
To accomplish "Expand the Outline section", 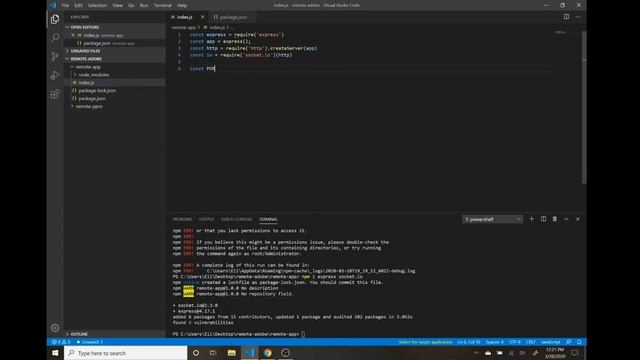I will click(x=79, y=334).
